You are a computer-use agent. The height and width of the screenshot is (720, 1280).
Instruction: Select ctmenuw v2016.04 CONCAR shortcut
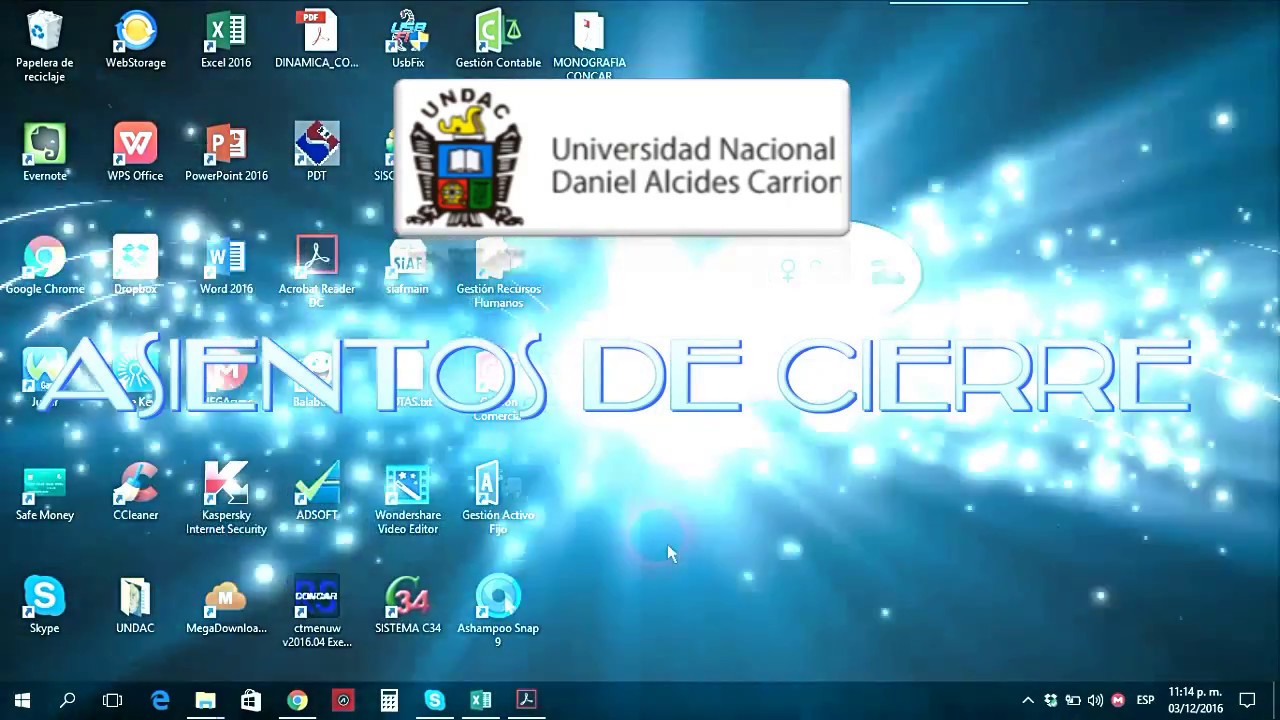[x=317, y=611]
